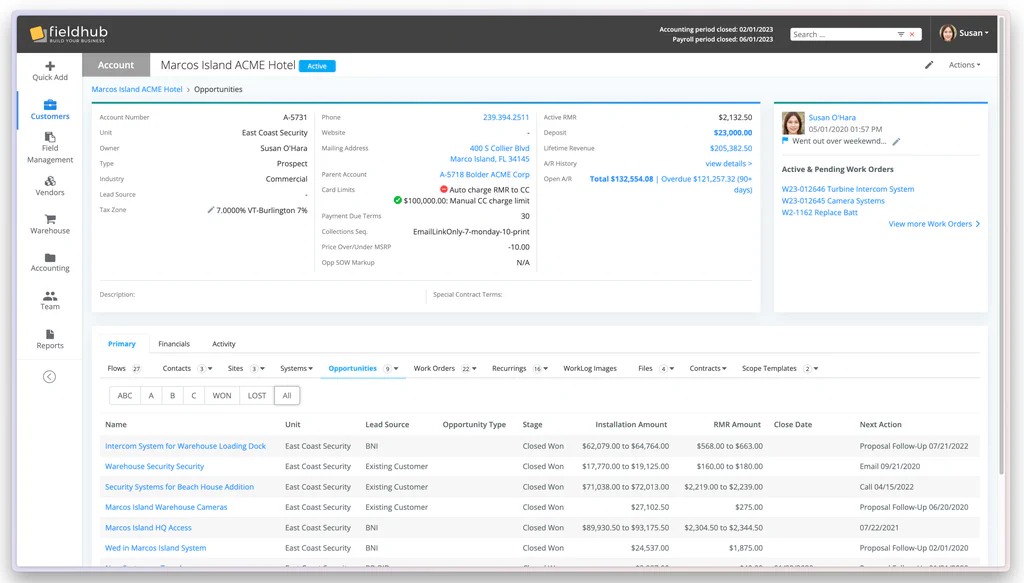Click the Team sidebar icon
1024x583 pixels.
click(x=49, y=298)
